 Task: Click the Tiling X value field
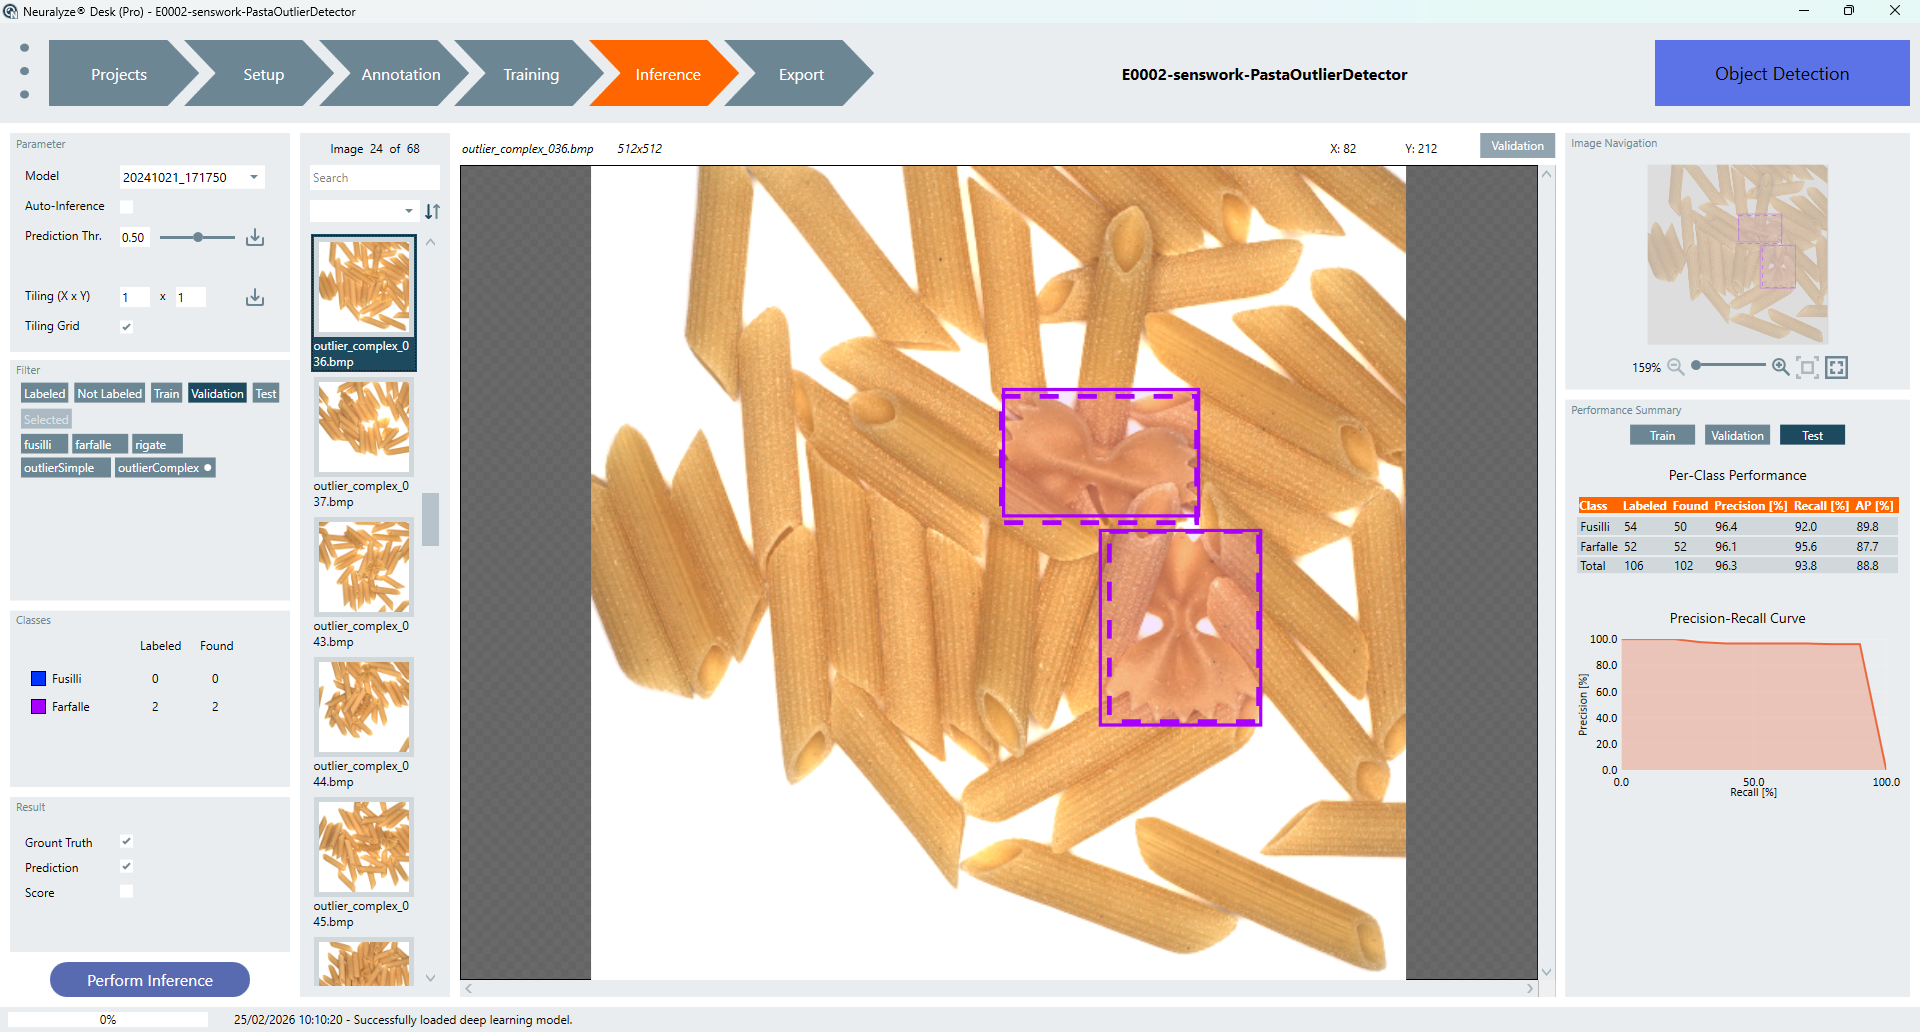tap(134, 297)
